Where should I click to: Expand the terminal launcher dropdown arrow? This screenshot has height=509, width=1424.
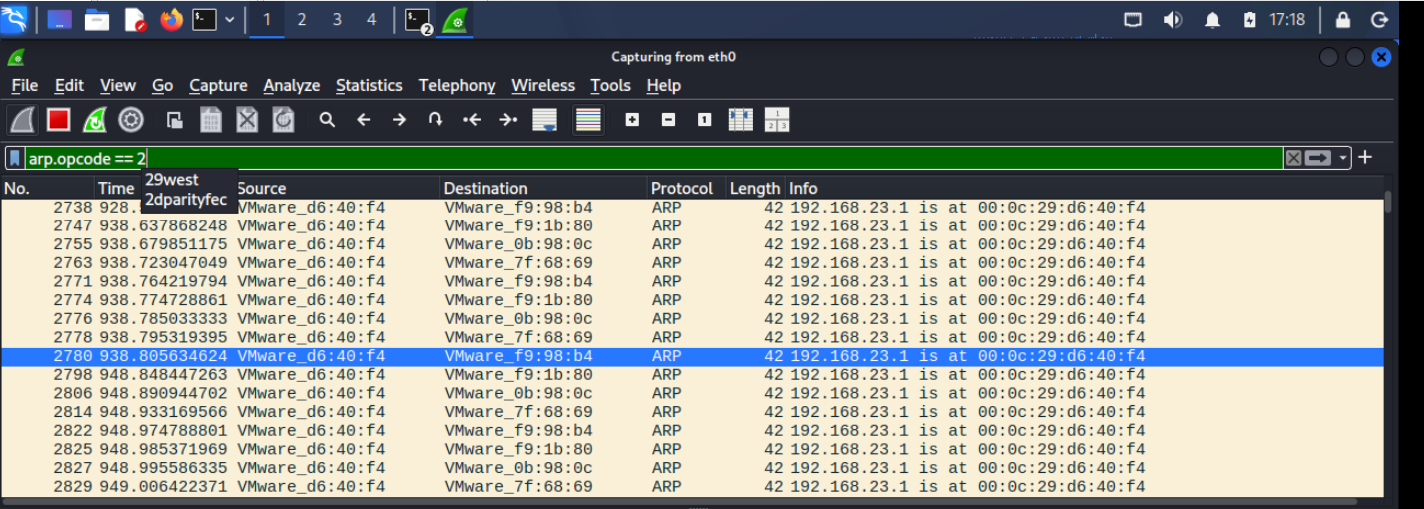pos(230,19)
